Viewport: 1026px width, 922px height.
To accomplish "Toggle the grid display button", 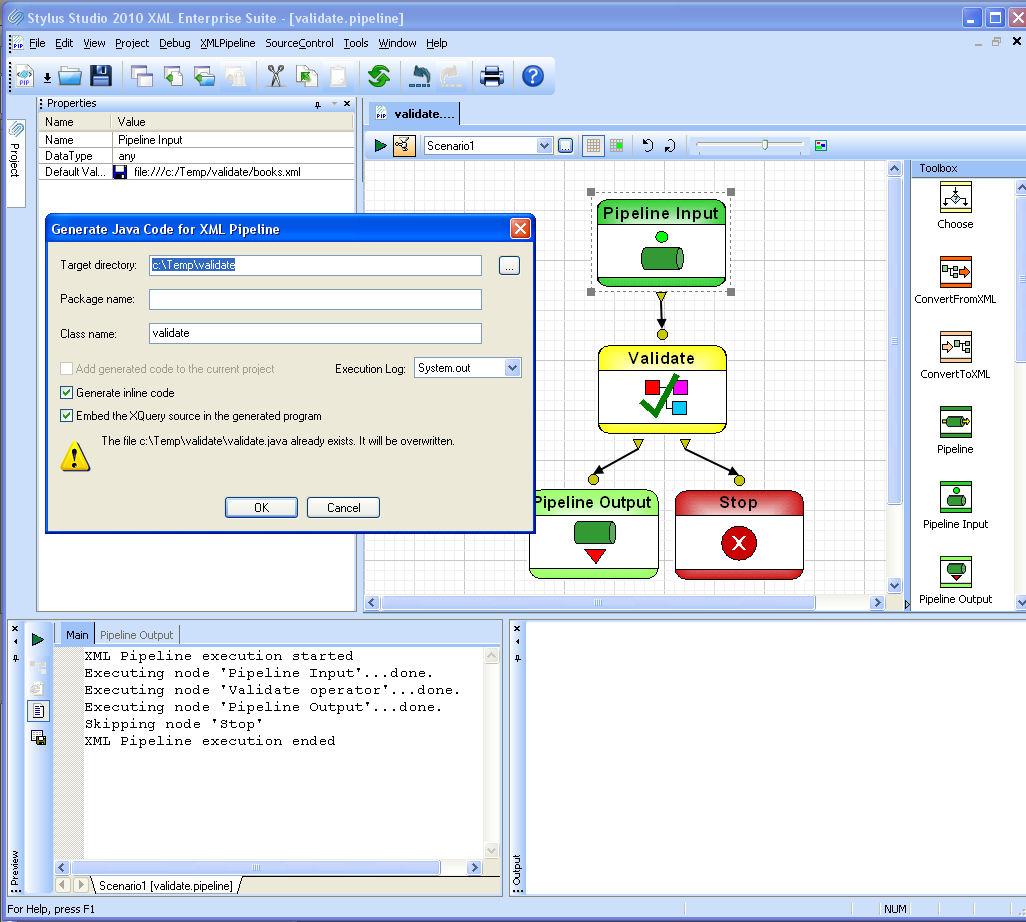I will coord(593,146).
